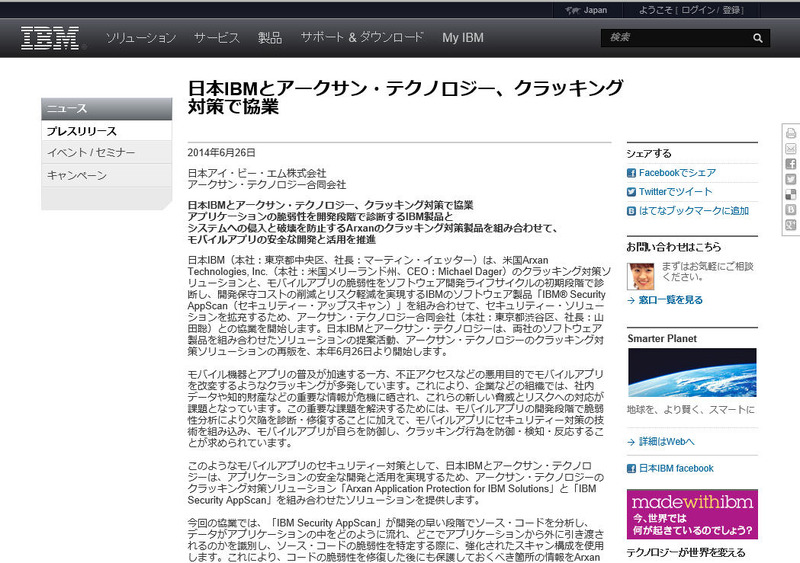Click the print icon in the side toolbar
The image size is (800, 563).
tap(791, 133)
